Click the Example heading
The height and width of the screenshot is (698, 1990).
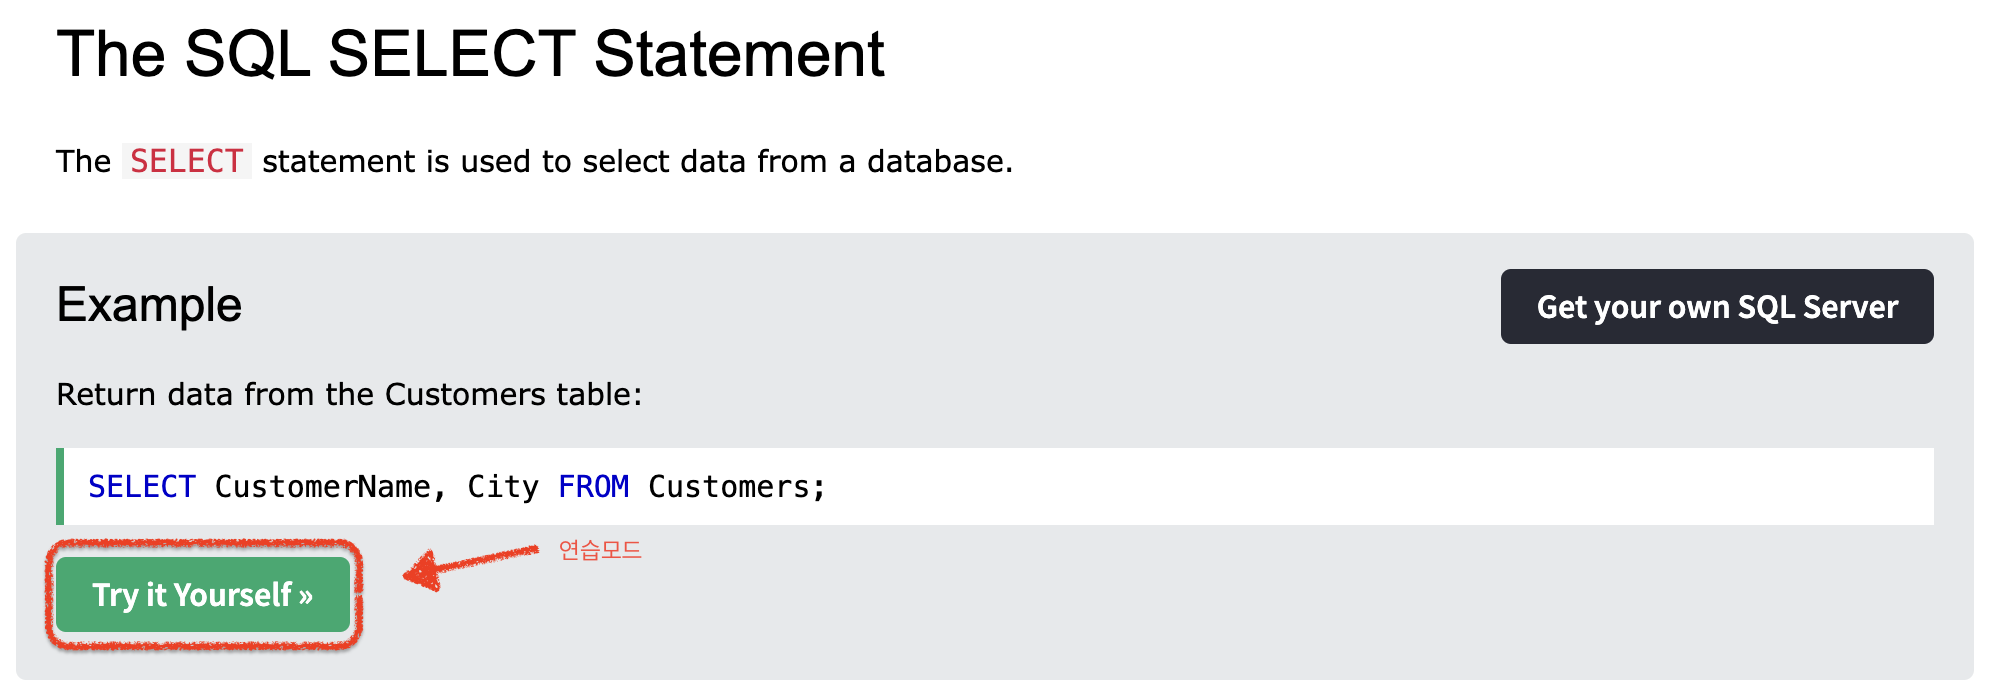(x=149, y=305)
